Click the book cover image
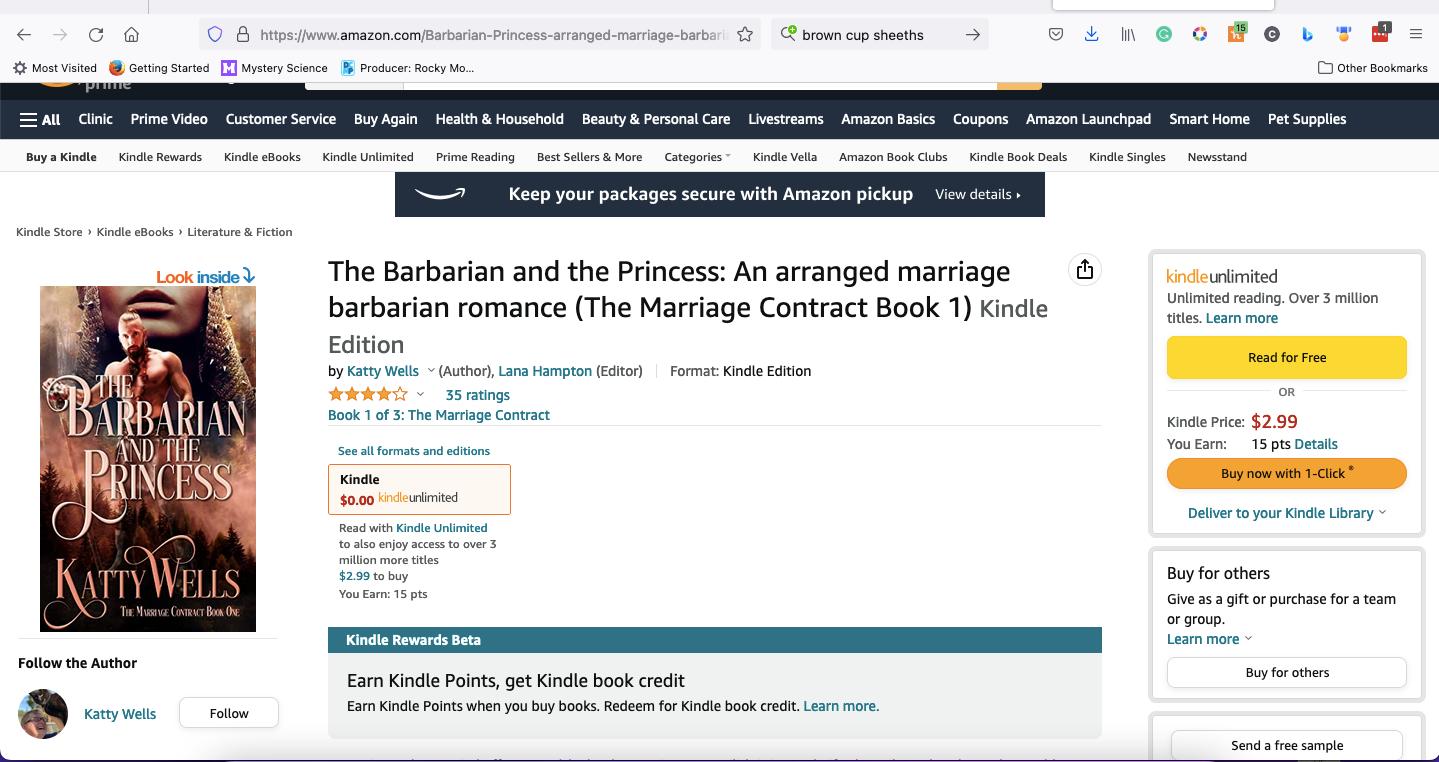 (148, 459)
